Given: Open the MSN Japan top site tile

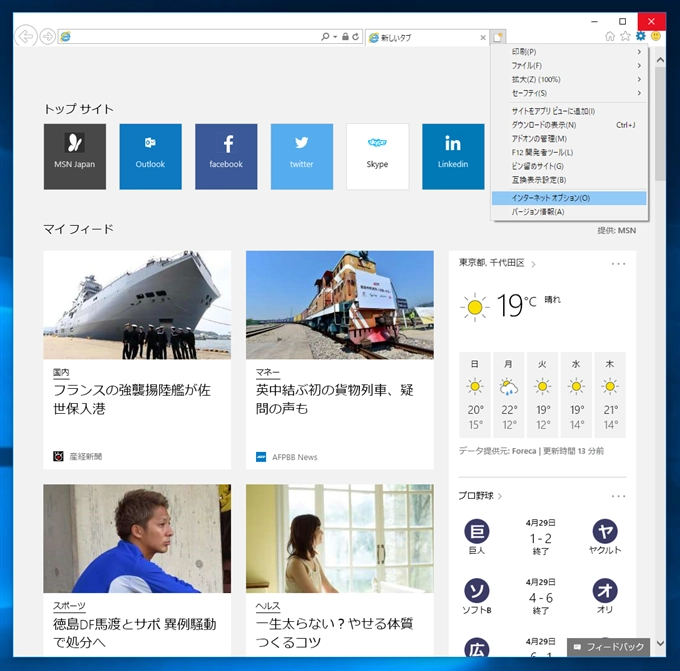Looking at the screenshot, I should click(x=75, y=157).
